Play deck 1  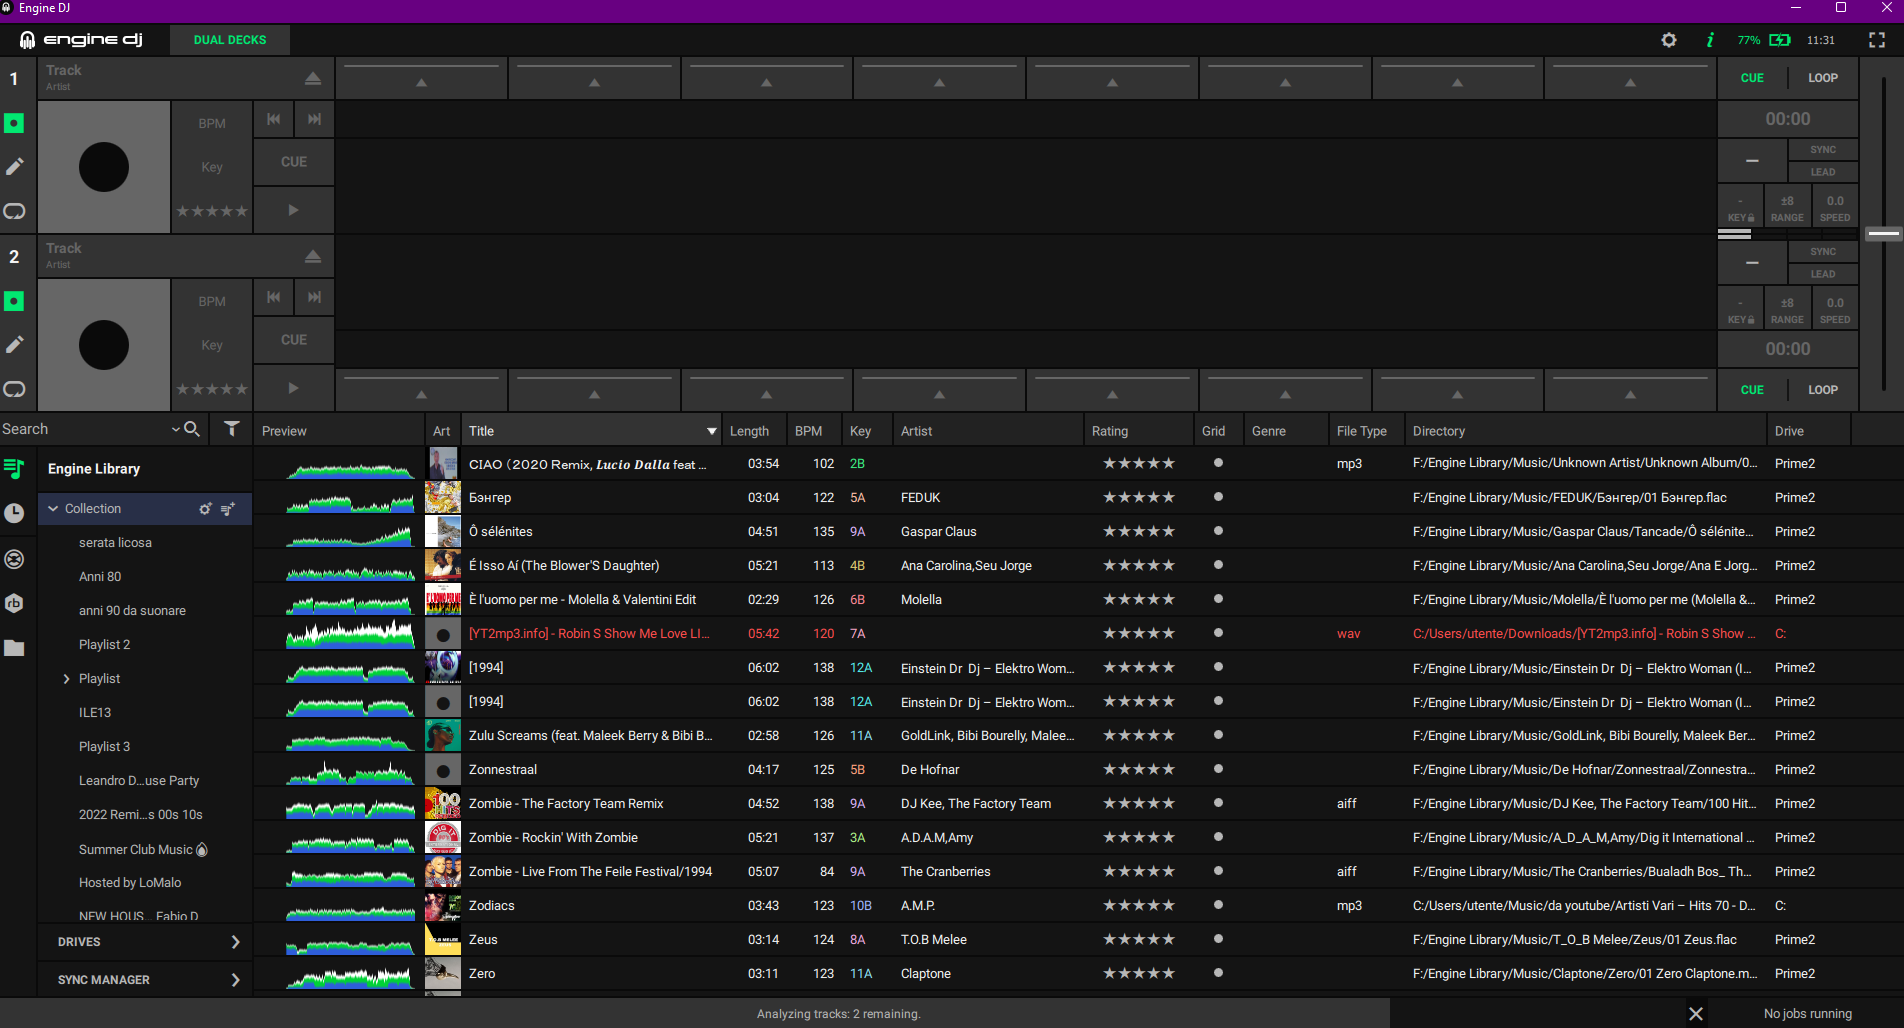point(293,210)
